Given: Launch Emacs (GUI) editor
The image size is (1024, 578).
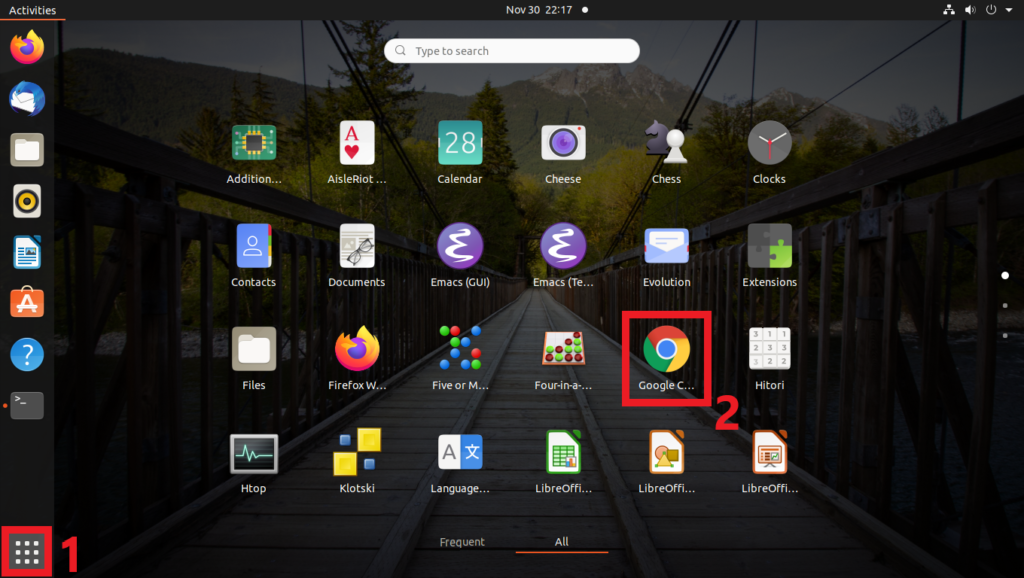Looking at the screenshot, I should 460,246.
